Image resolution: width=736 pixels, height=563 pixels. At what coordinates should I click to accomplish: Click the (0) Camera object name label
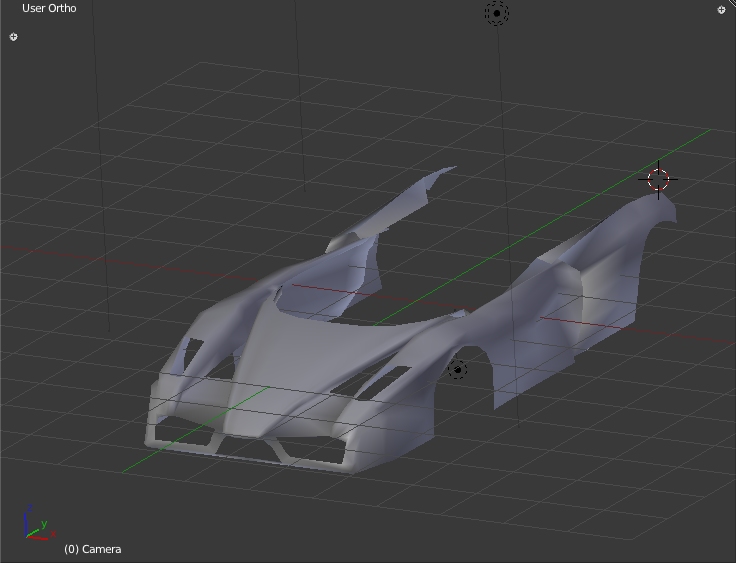[x=93, y=549]
